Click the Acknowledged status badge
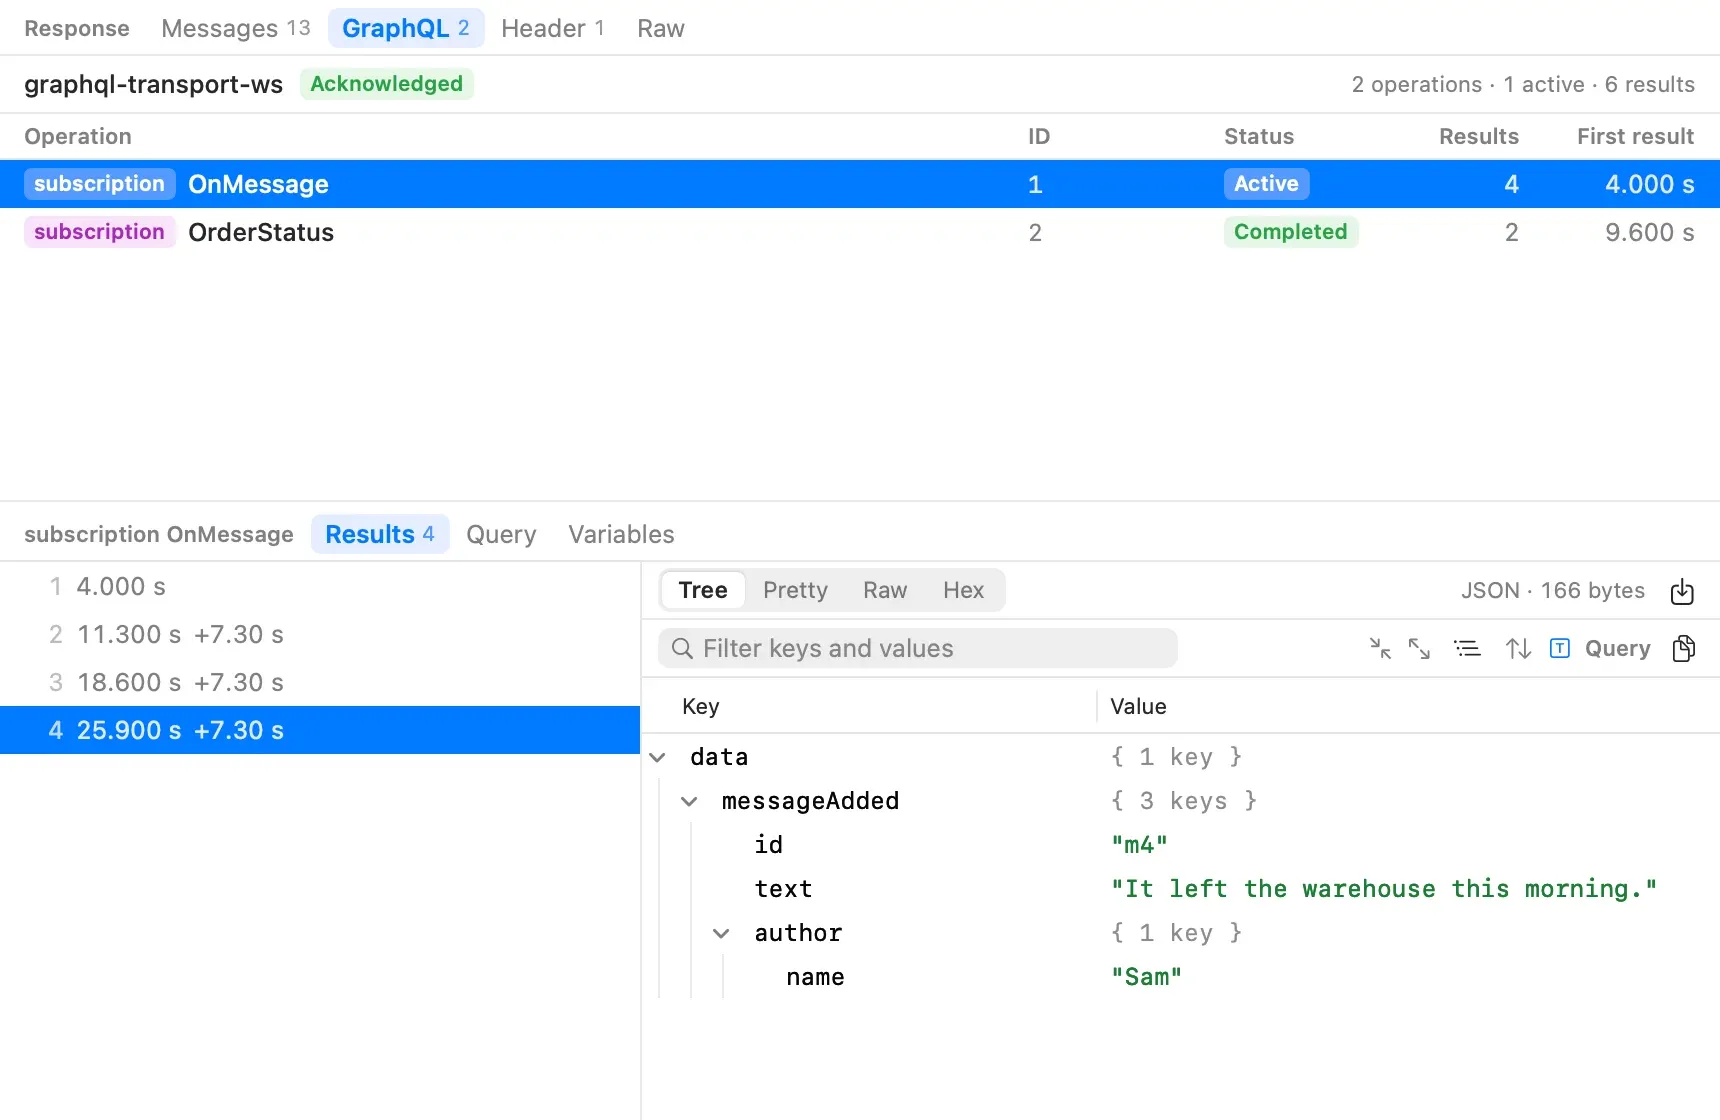The height and width of the screenshot is (1120, 1720). [386, 84]
